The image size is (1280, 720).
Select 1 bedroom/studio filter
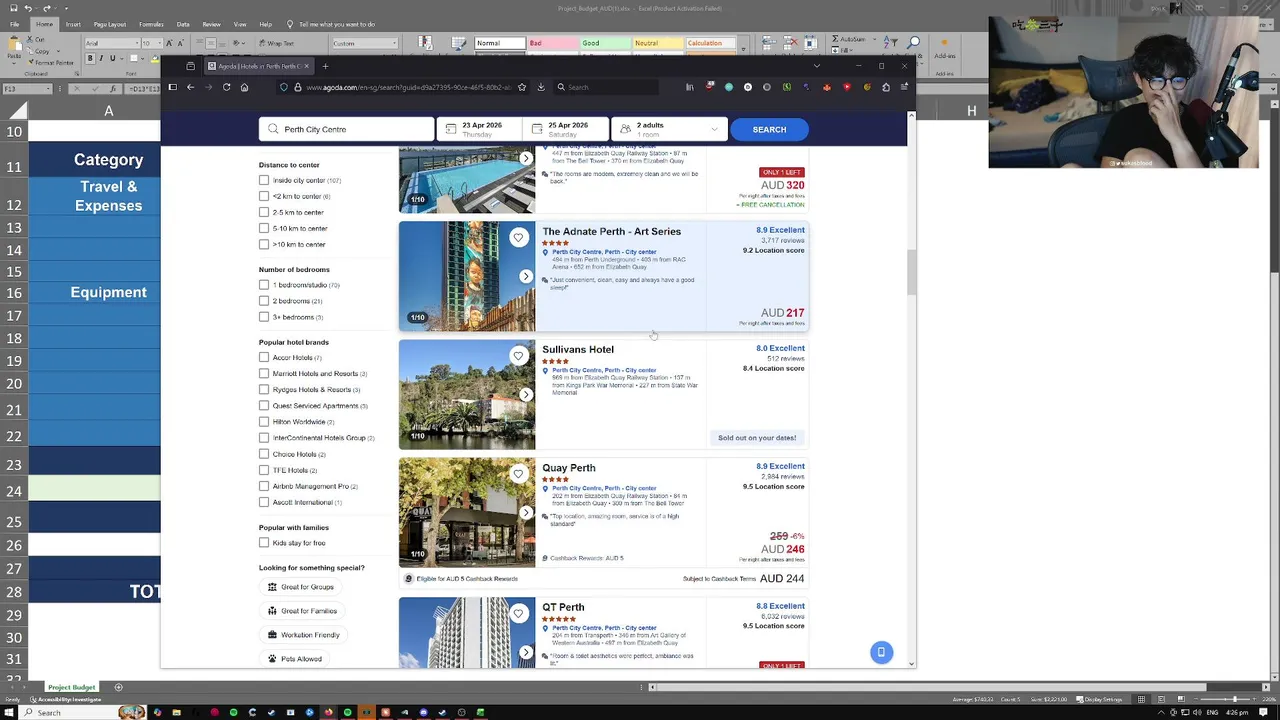pyautogui.click(x=264, y=285)
